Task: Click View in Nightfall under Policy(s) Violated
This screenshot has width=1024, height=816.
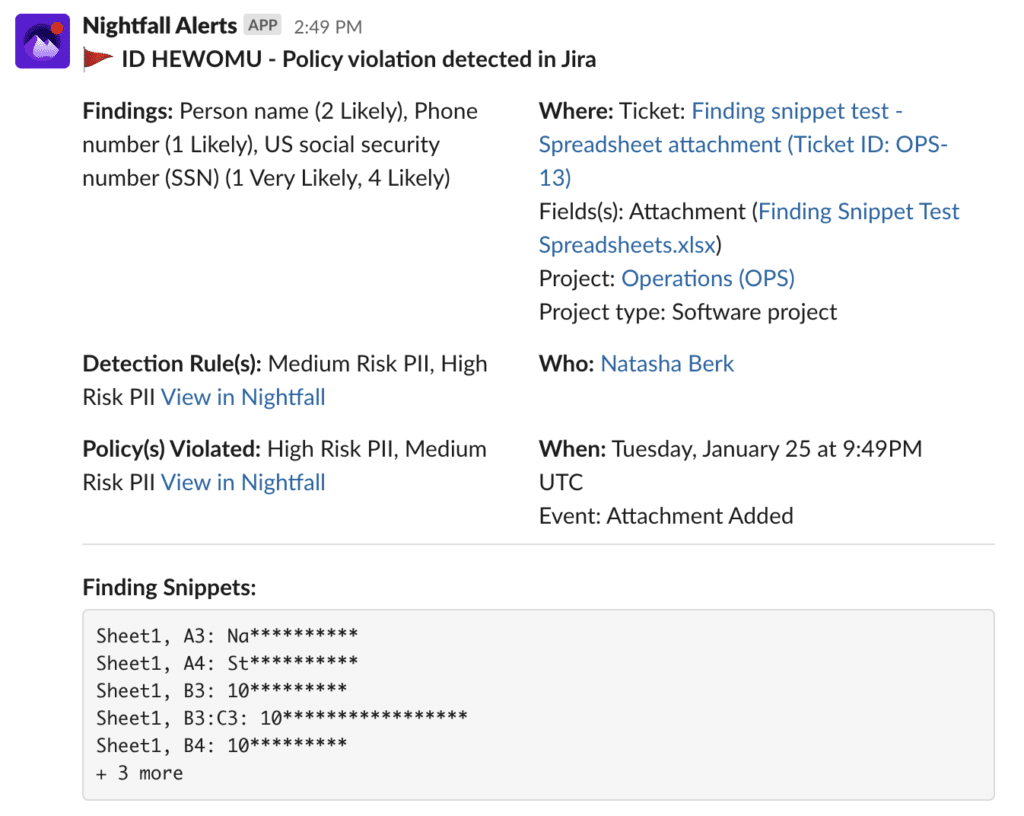Action: point(243,482)
